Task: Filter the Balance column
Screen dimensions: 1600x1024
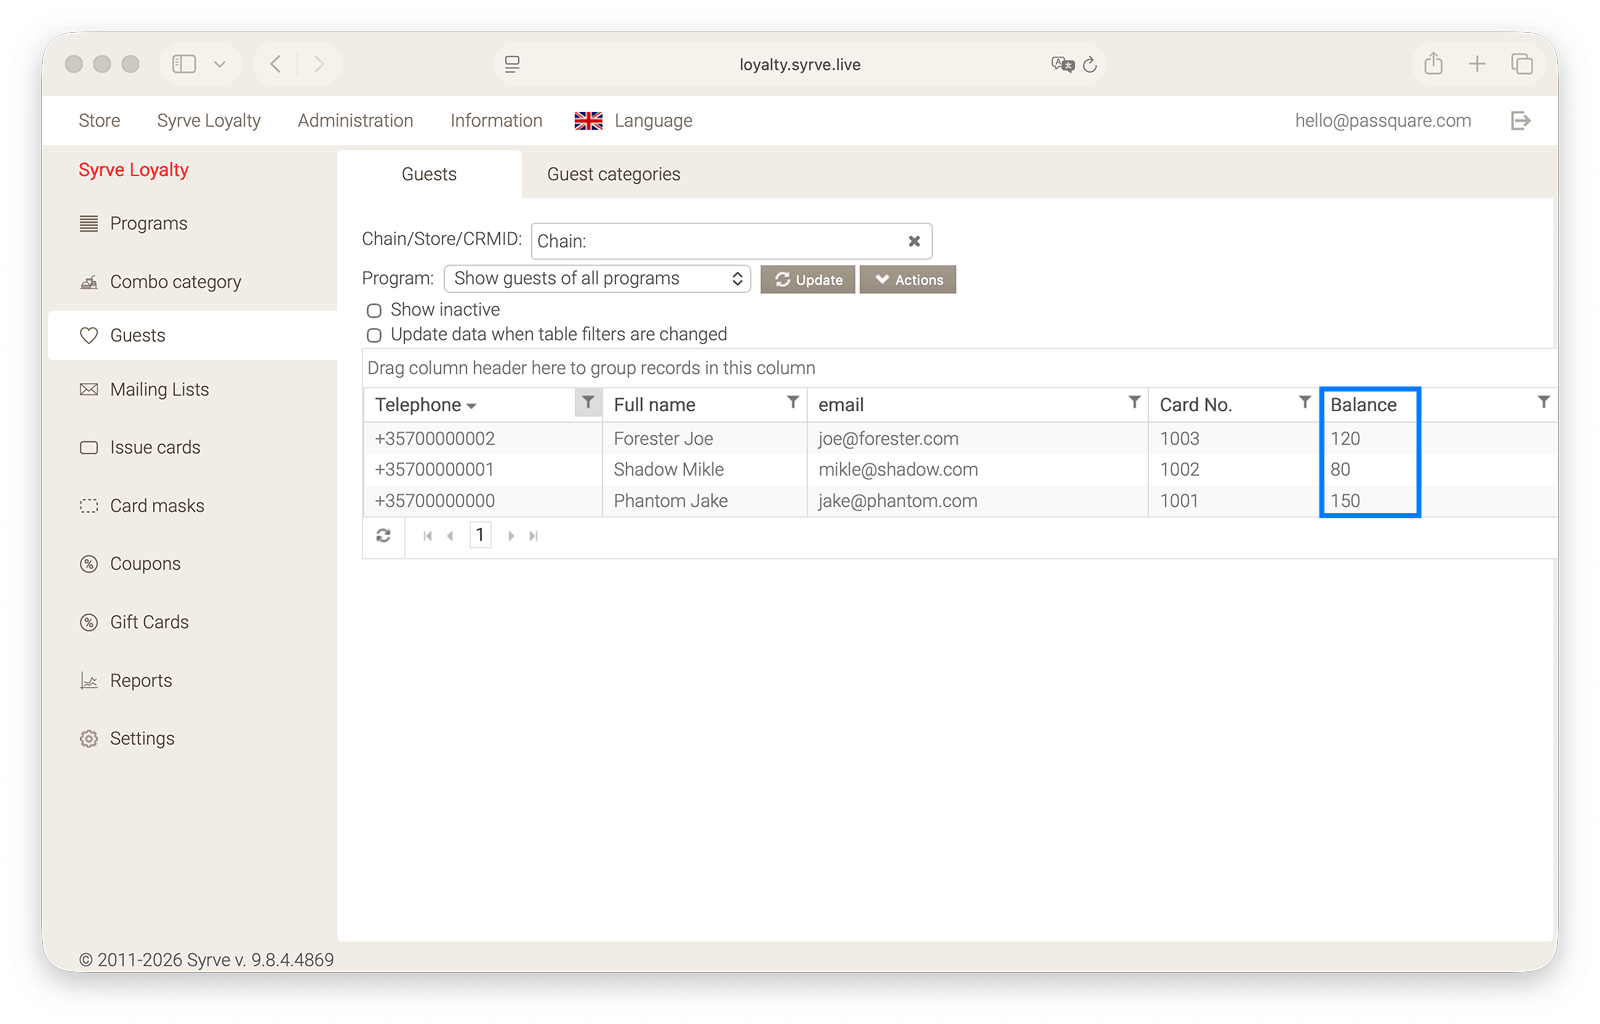Action: click(x=1544, y=402)
